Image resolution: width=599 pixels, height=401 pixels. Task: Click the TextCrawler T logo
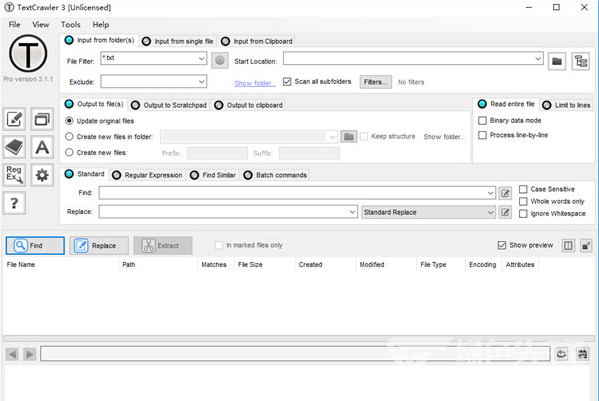click(28, 53)
